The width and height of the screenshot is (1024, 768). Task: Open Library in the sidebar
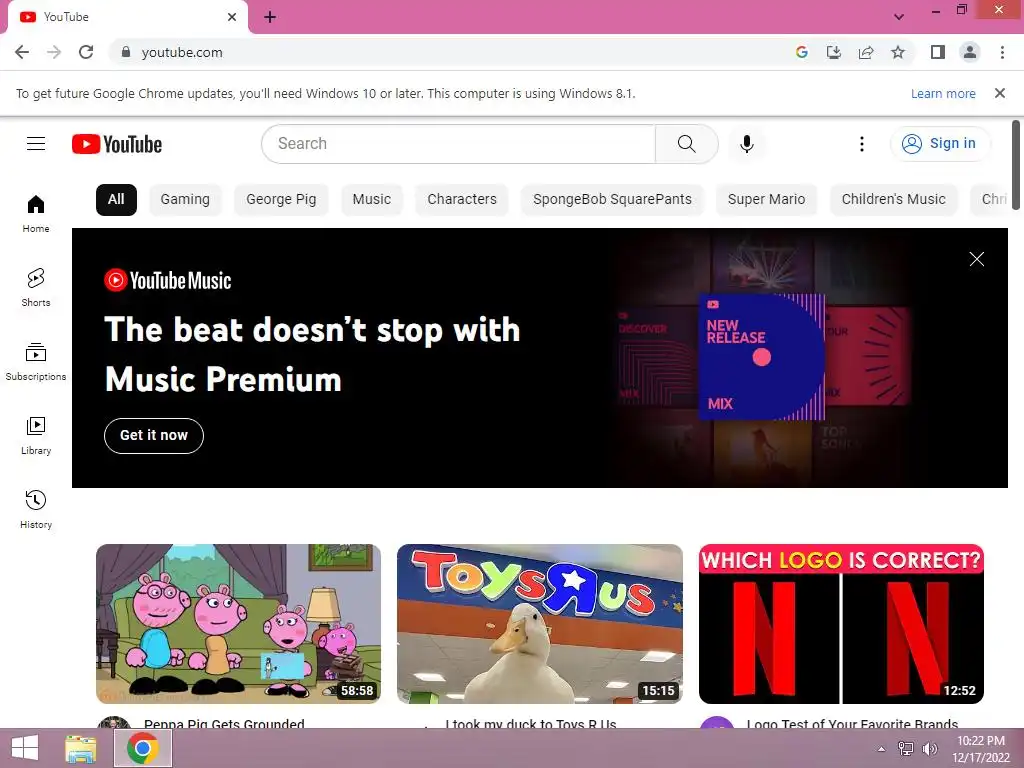(36, 436)
